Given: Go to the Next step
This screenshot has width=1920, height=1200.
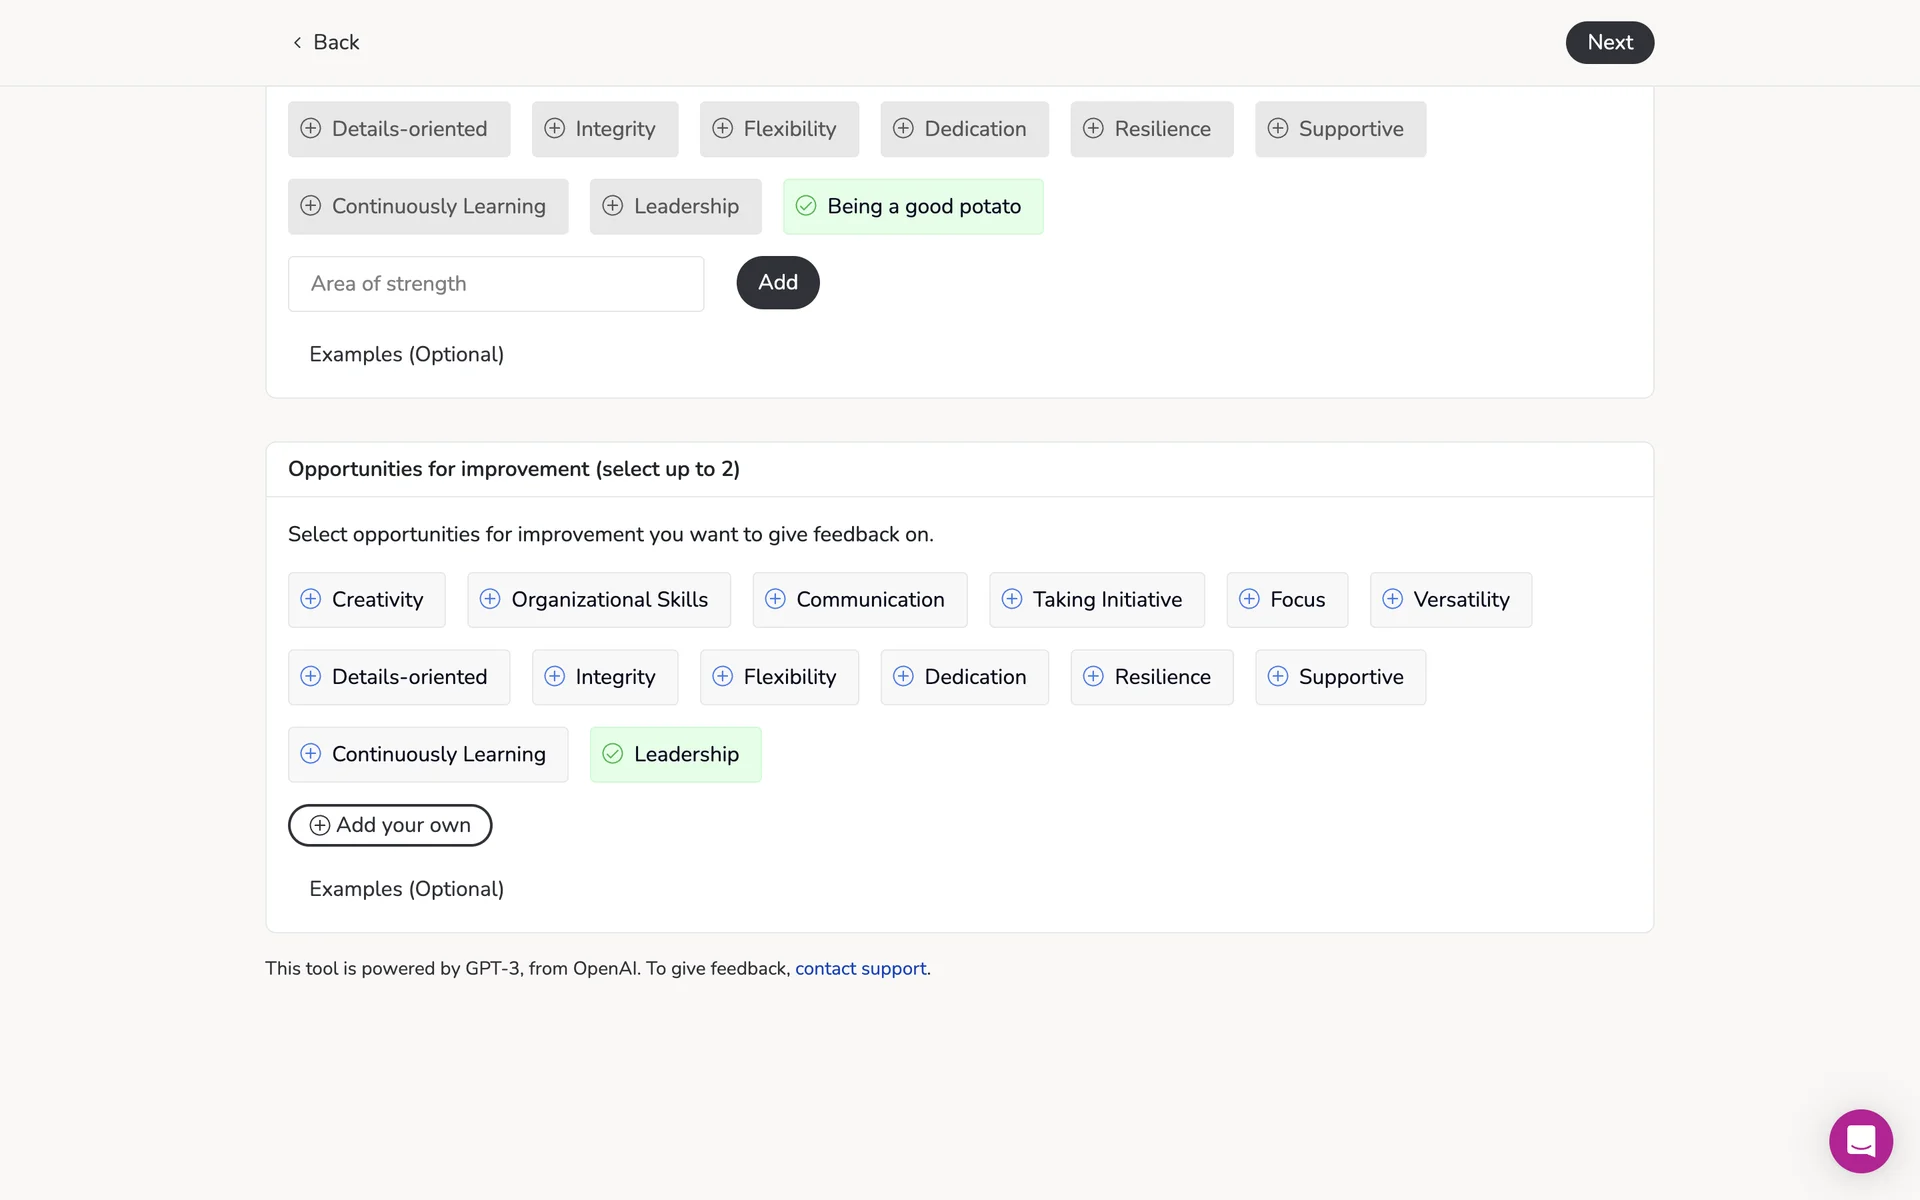Looking at the screenshot, I should click(1609, 43).
